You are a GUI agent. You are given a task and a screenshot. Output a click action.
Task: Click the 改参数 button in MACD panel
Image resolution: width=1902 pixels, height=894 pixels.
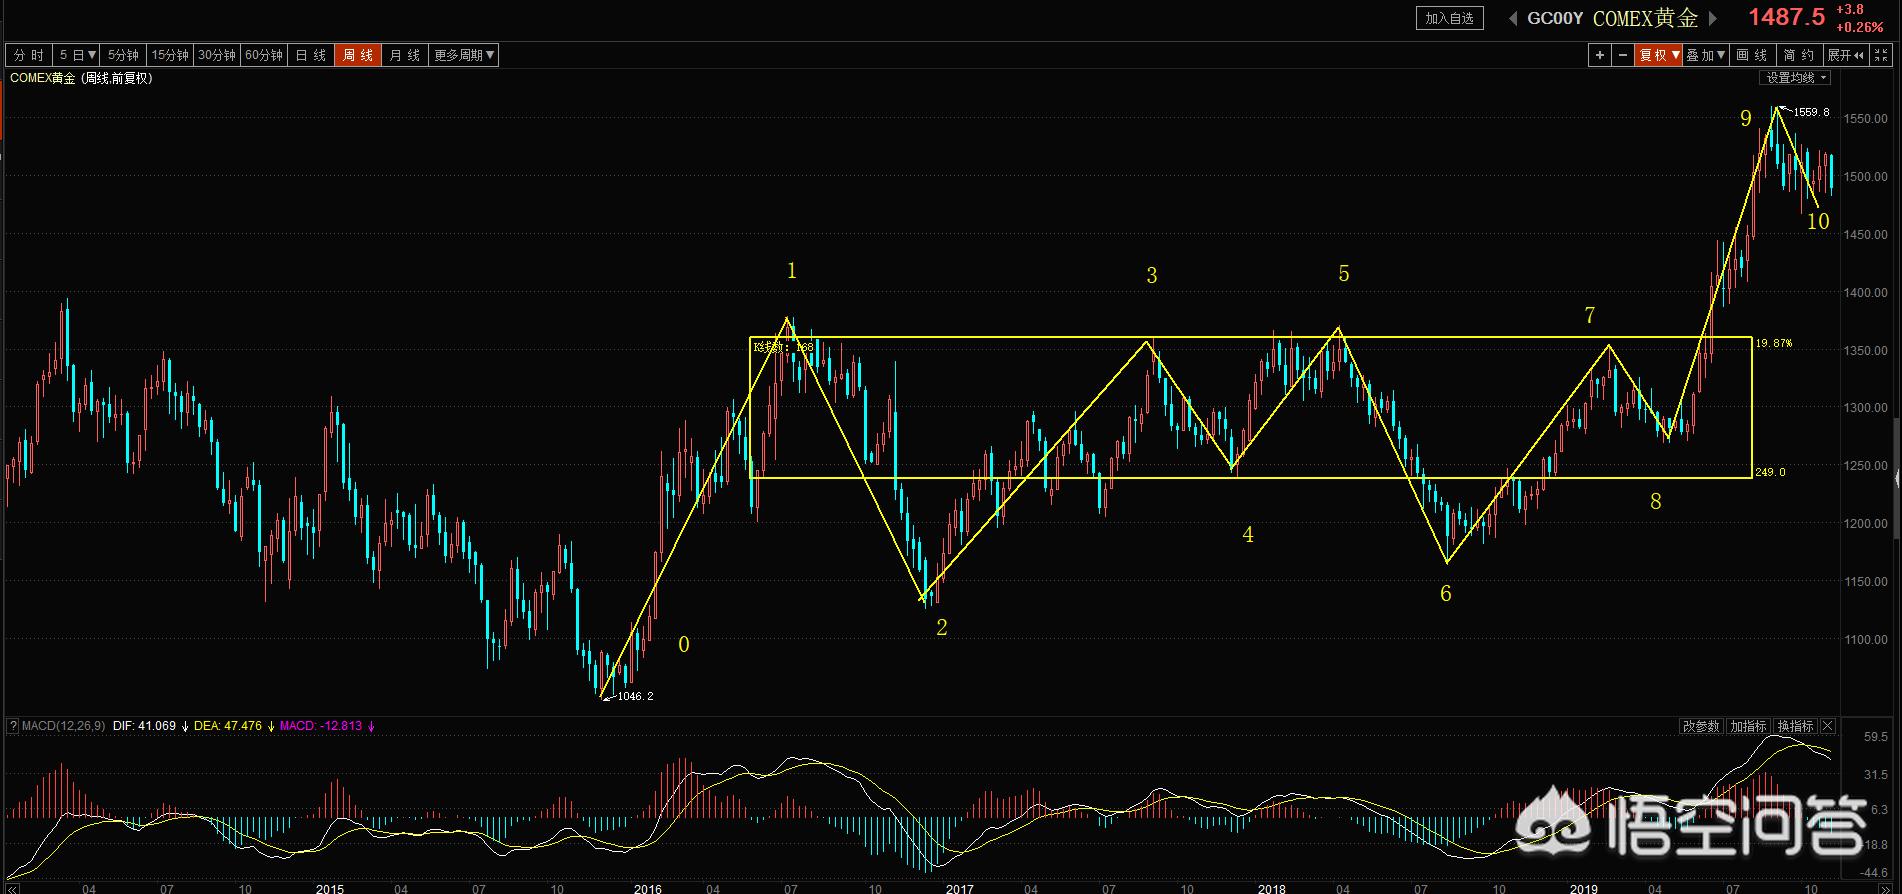(x=1701, y=726)
